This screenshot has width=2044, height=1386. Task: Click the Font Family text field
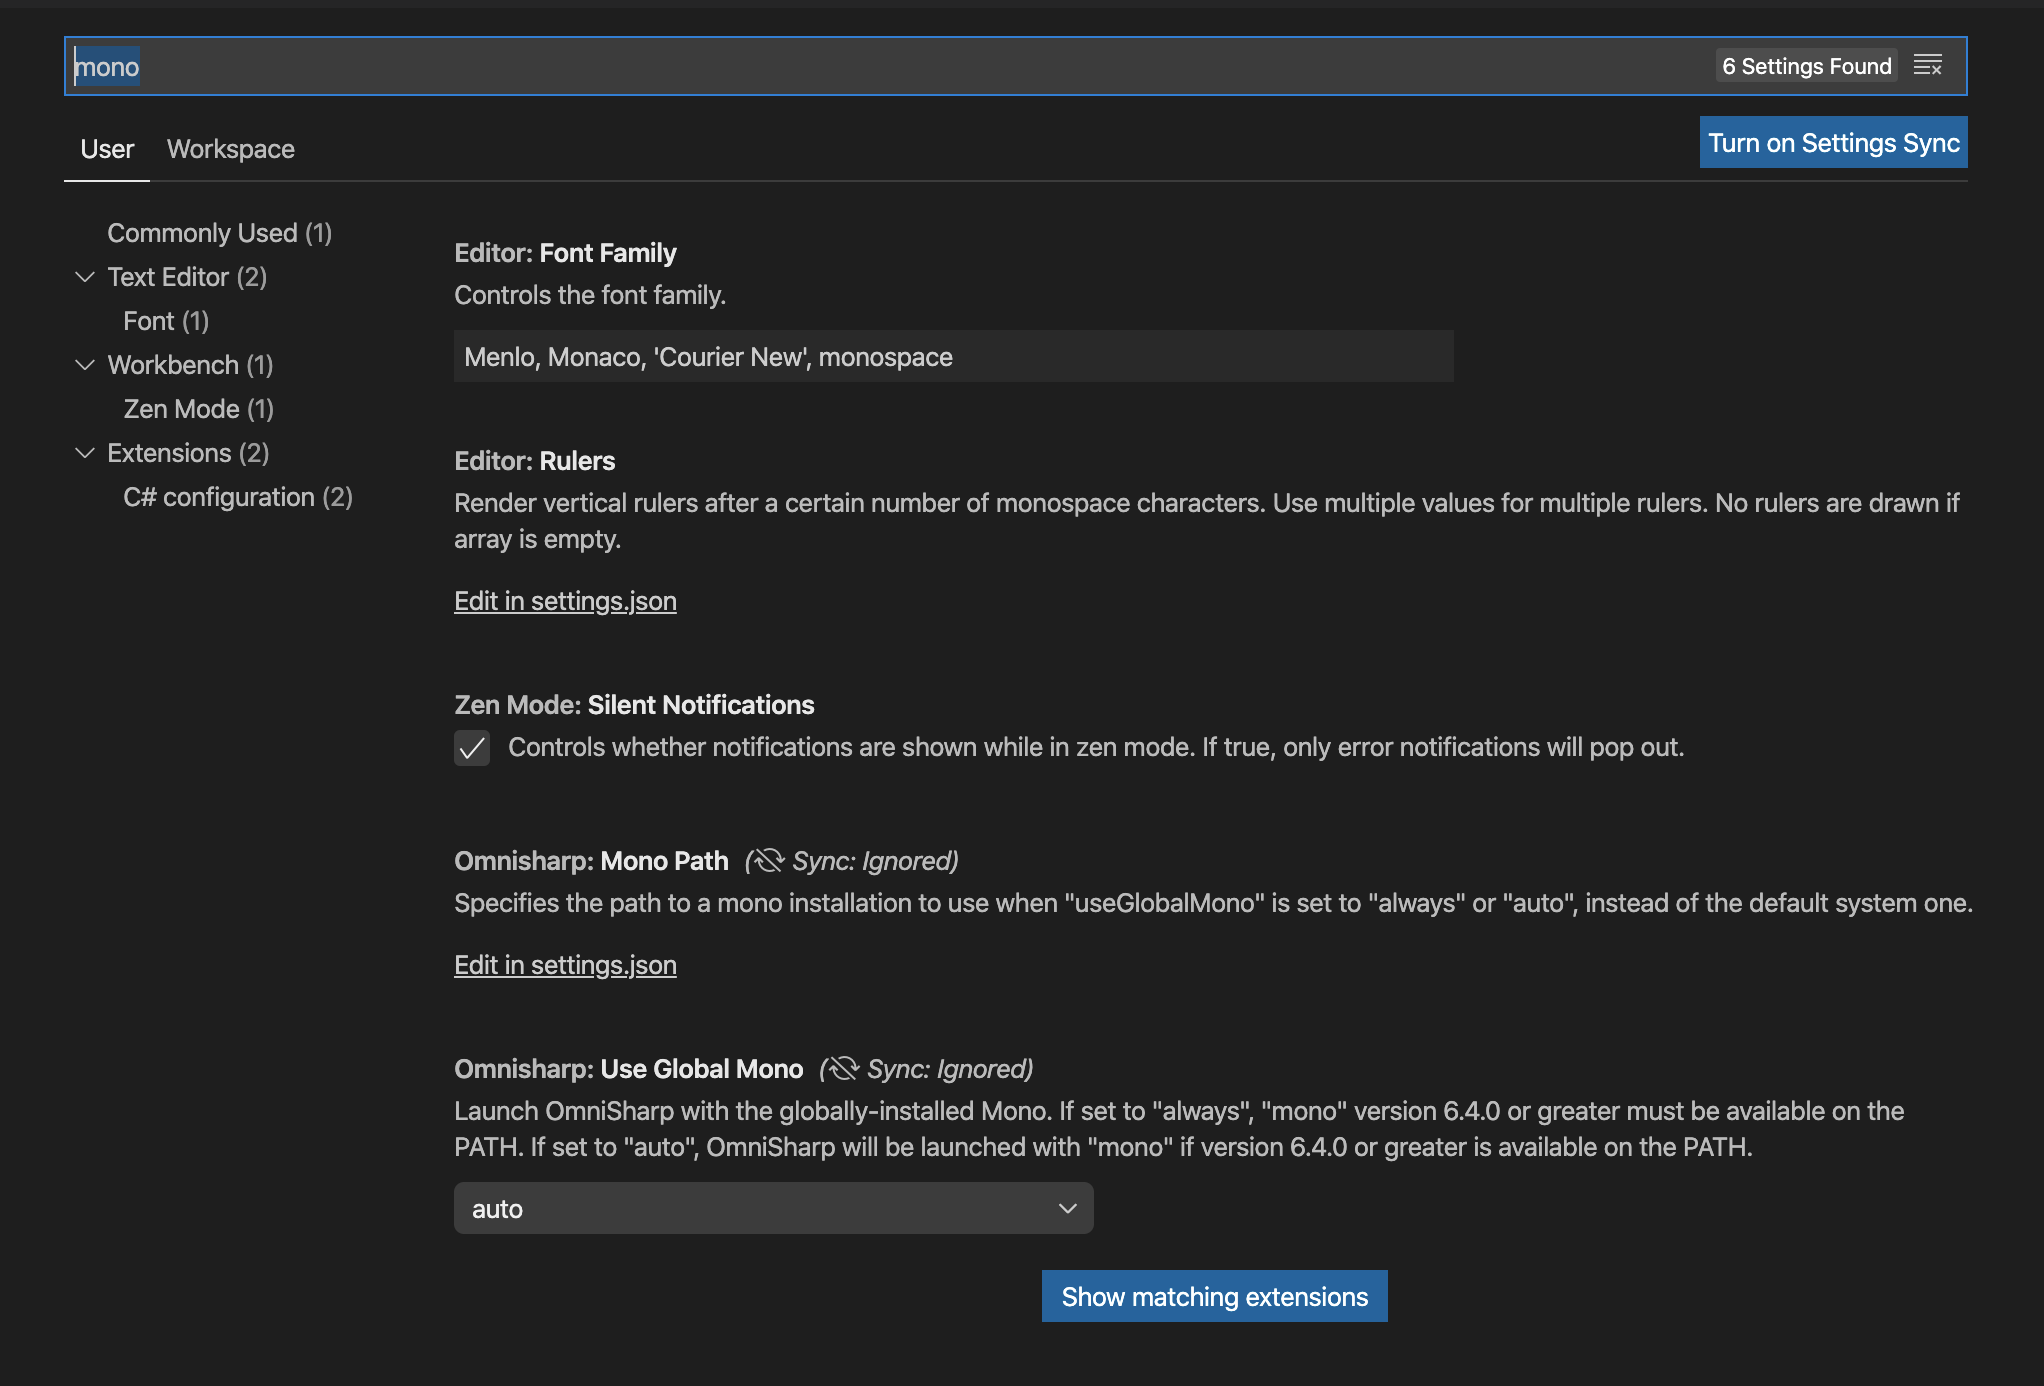point(952,357)
